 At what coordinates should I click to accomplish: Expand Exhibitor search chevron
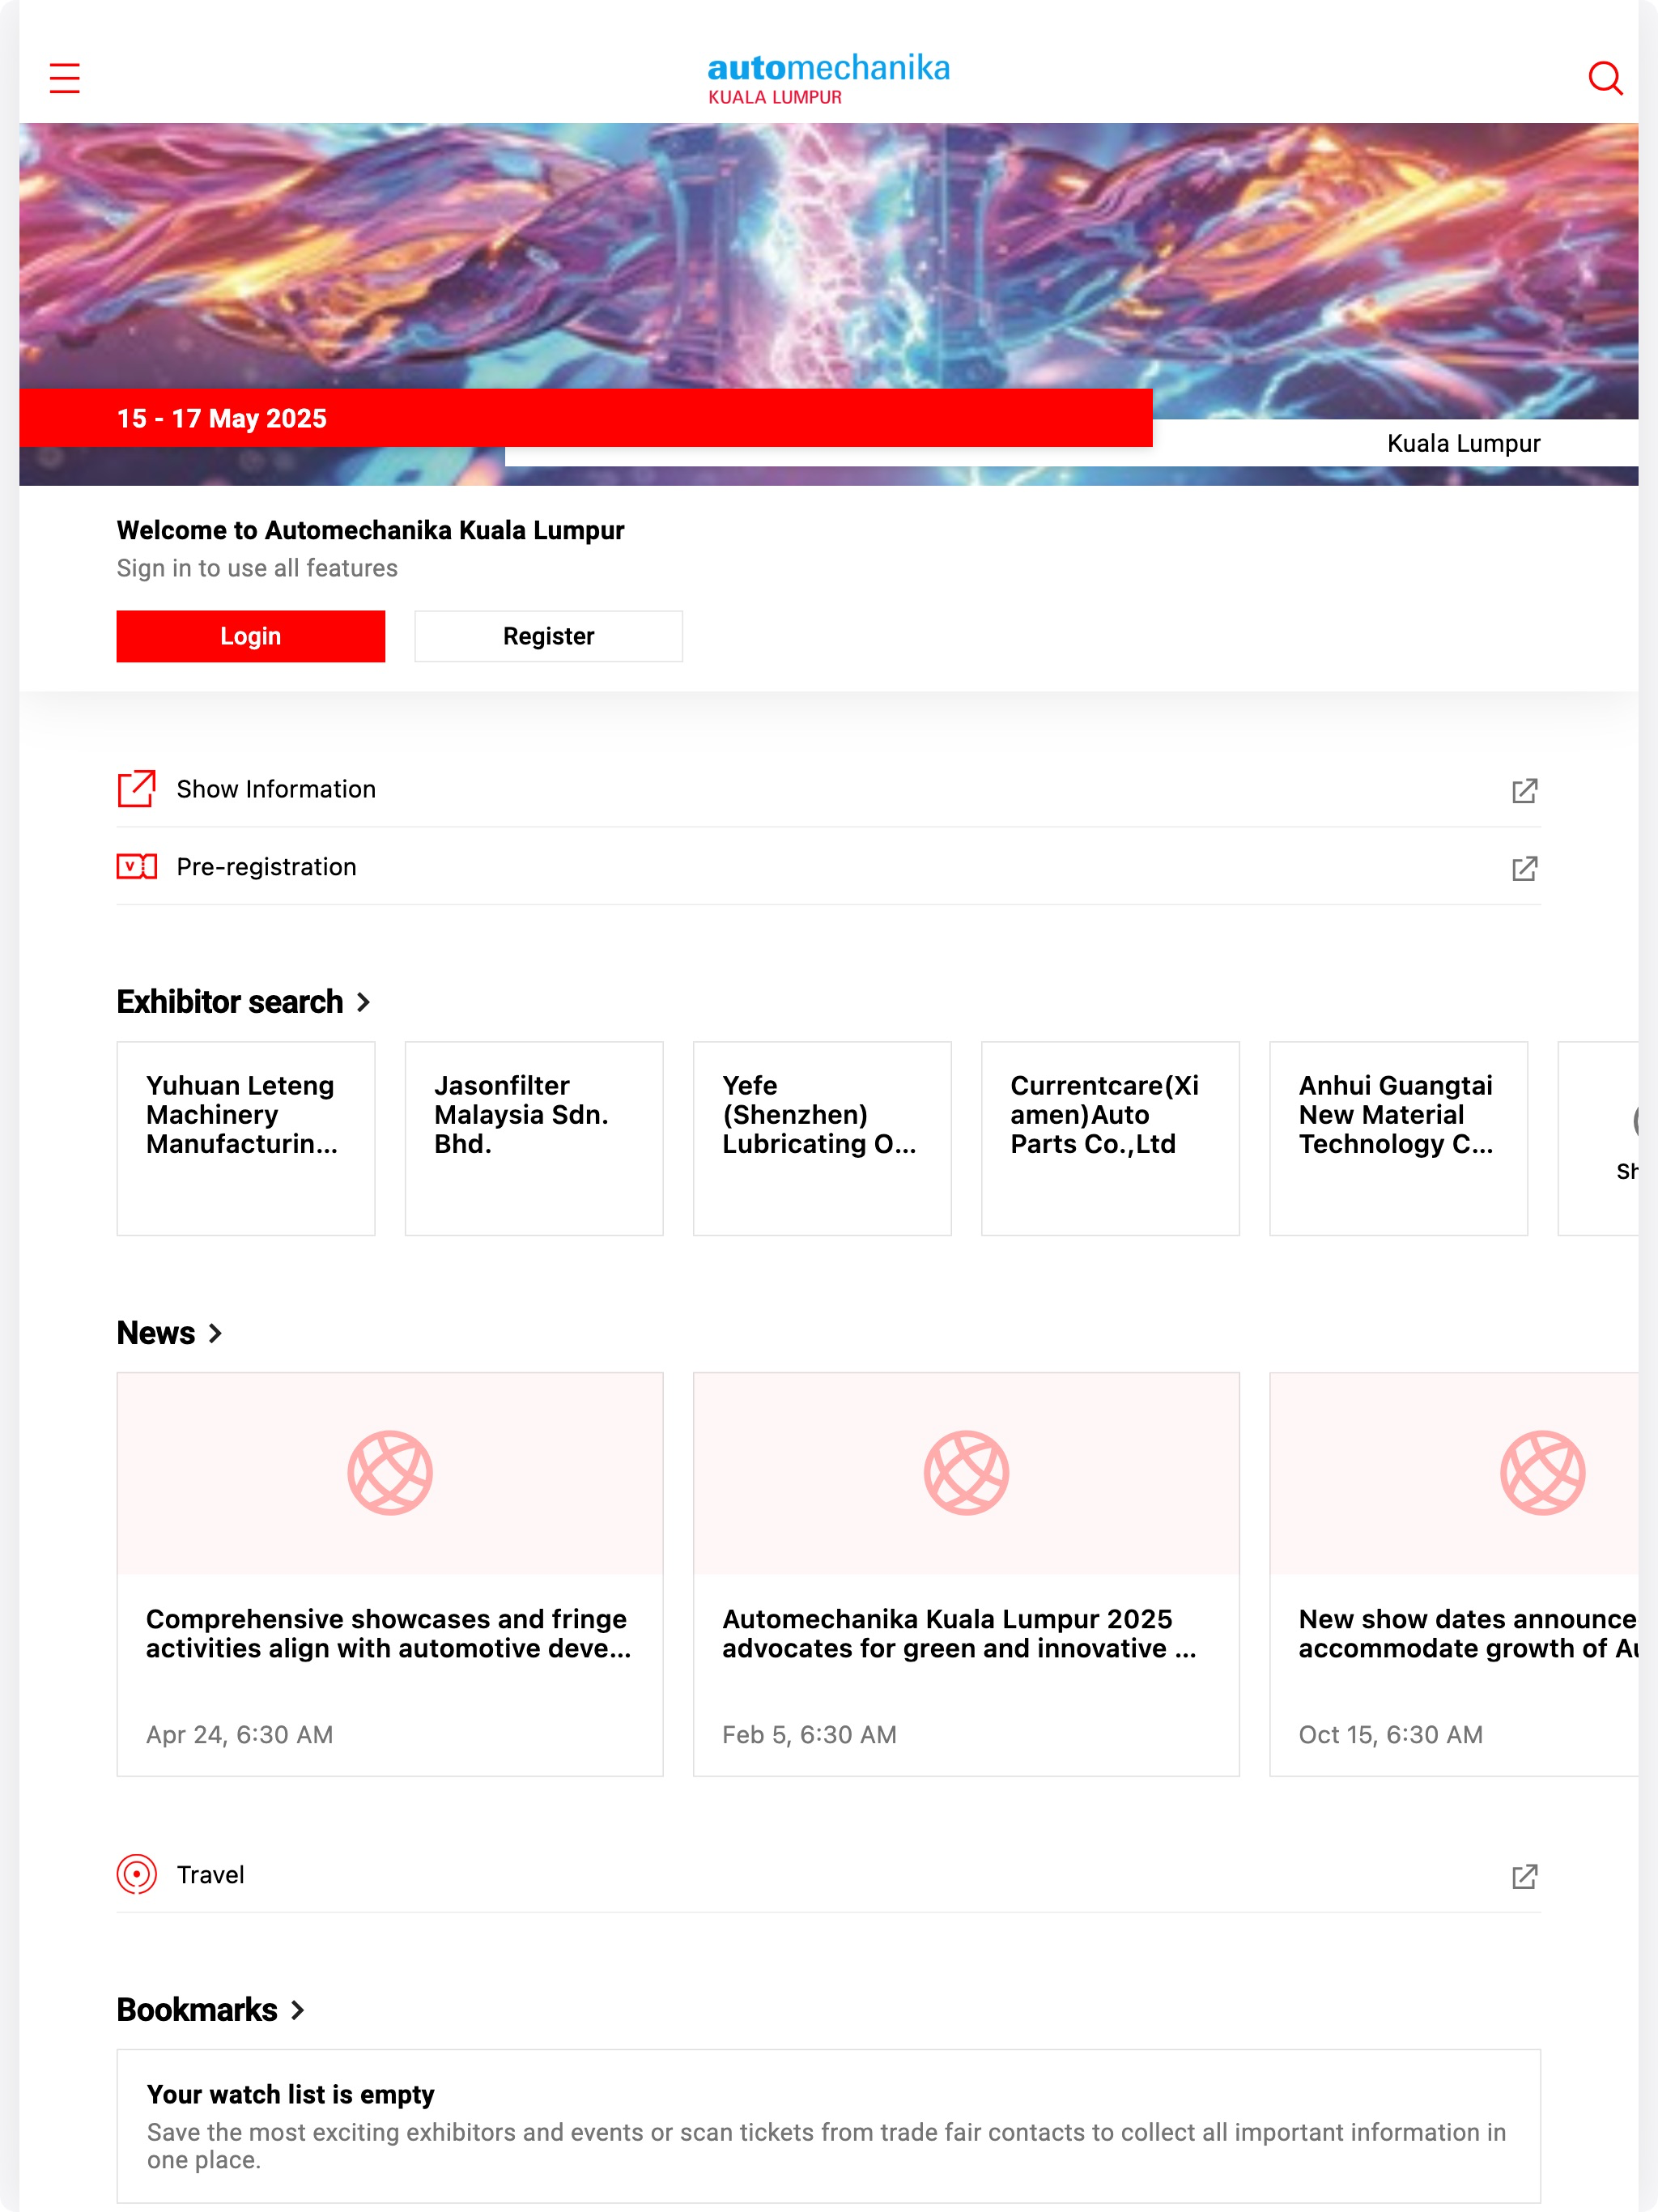[363, 1002]
